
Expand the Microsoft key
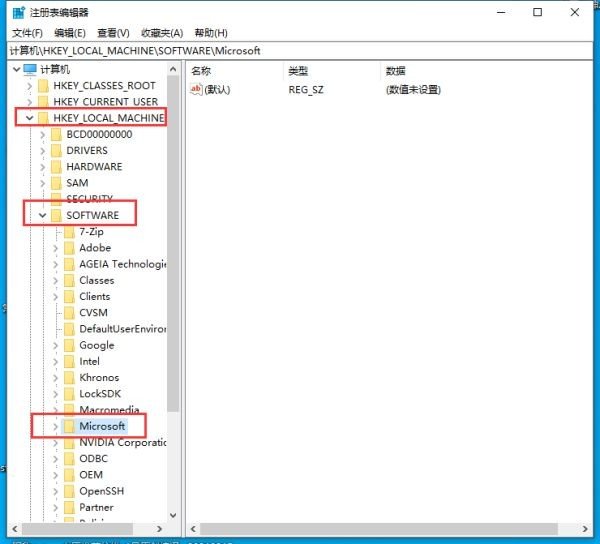[x=55, y=426]
